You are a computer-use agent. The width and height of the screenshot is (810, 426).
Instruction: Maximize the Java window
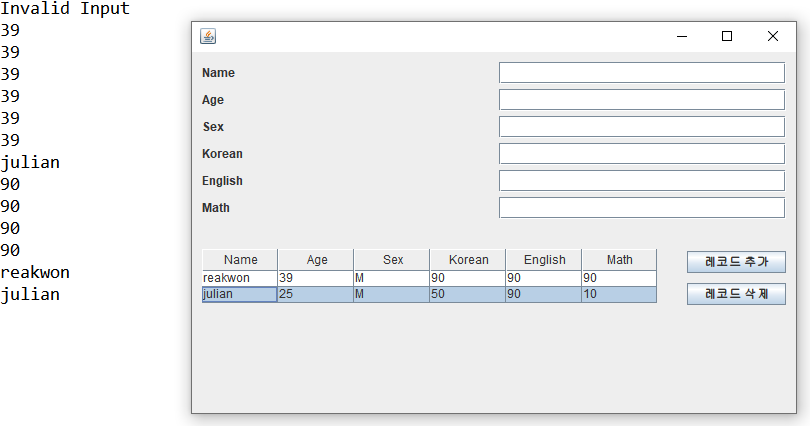[727, 36]
